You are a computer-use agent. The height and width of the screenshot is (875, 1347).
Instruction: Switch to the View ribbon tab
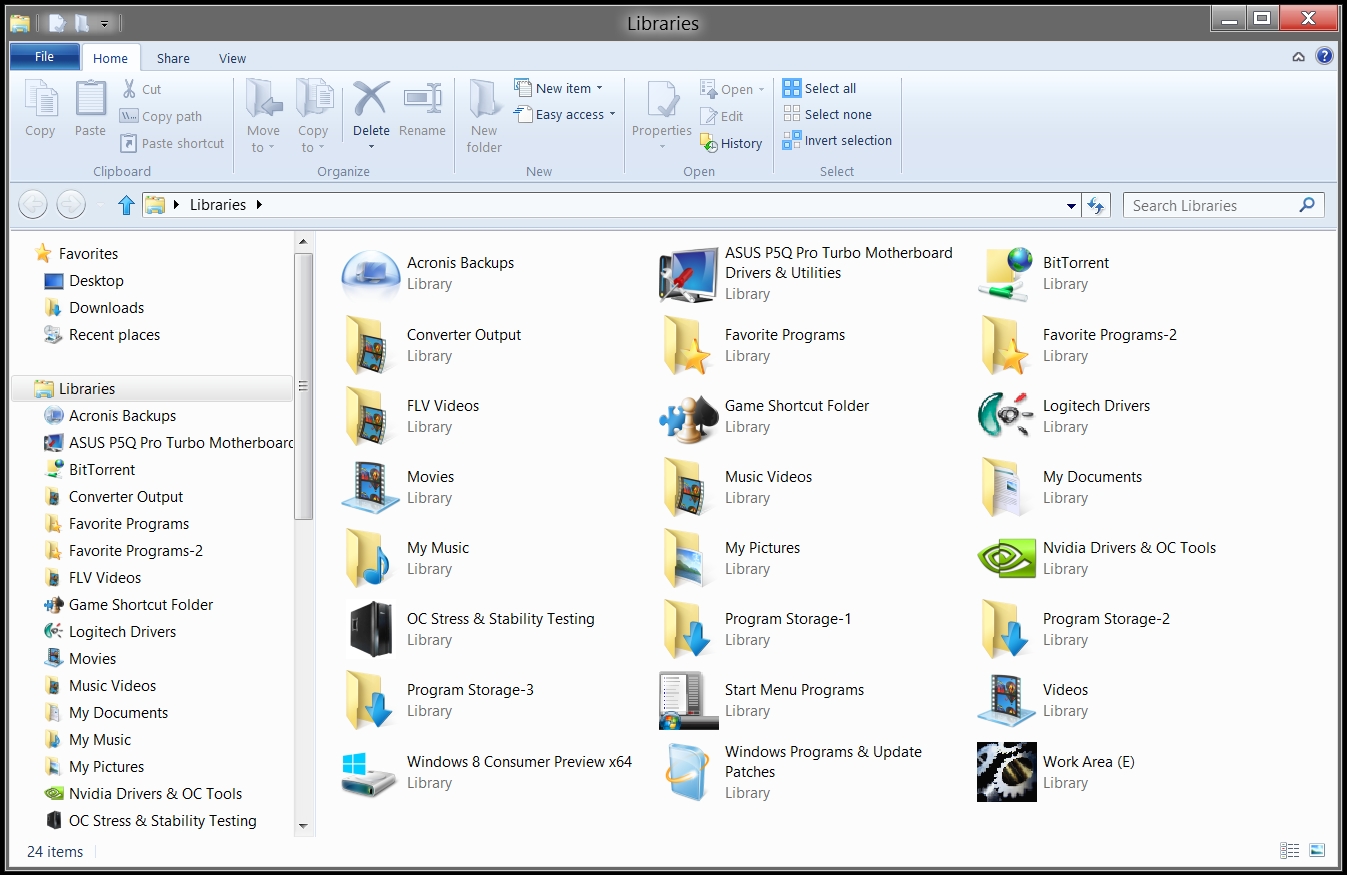tap(232, 58)
